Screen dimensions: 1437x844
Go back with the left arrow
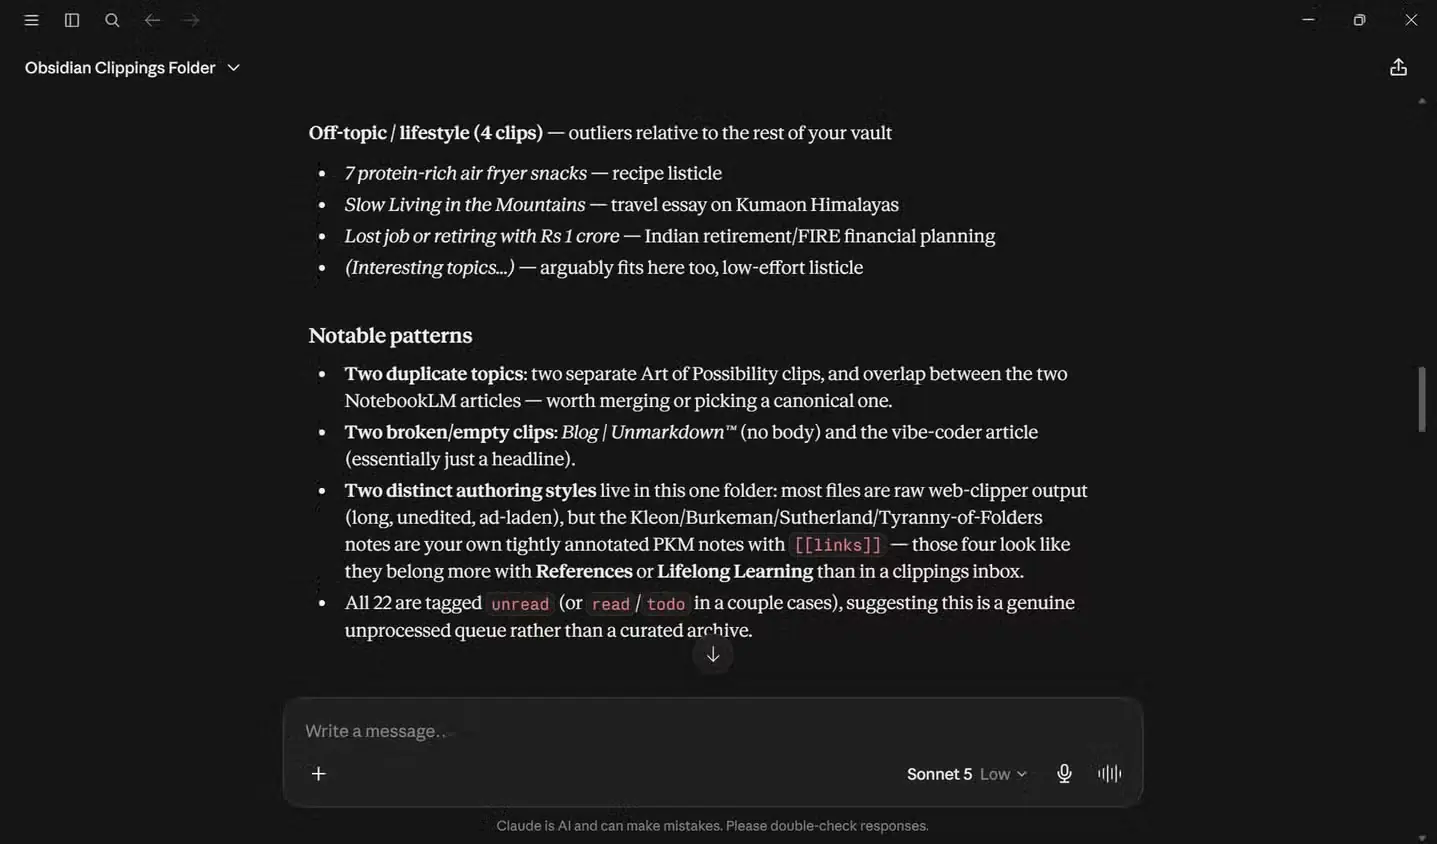[152, 20]
